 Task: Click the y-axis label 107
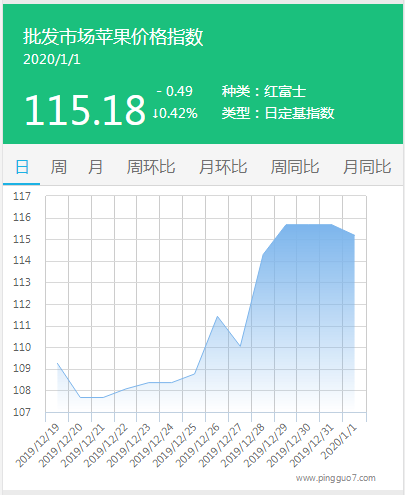pyautogui.click(x=22, y=412)
